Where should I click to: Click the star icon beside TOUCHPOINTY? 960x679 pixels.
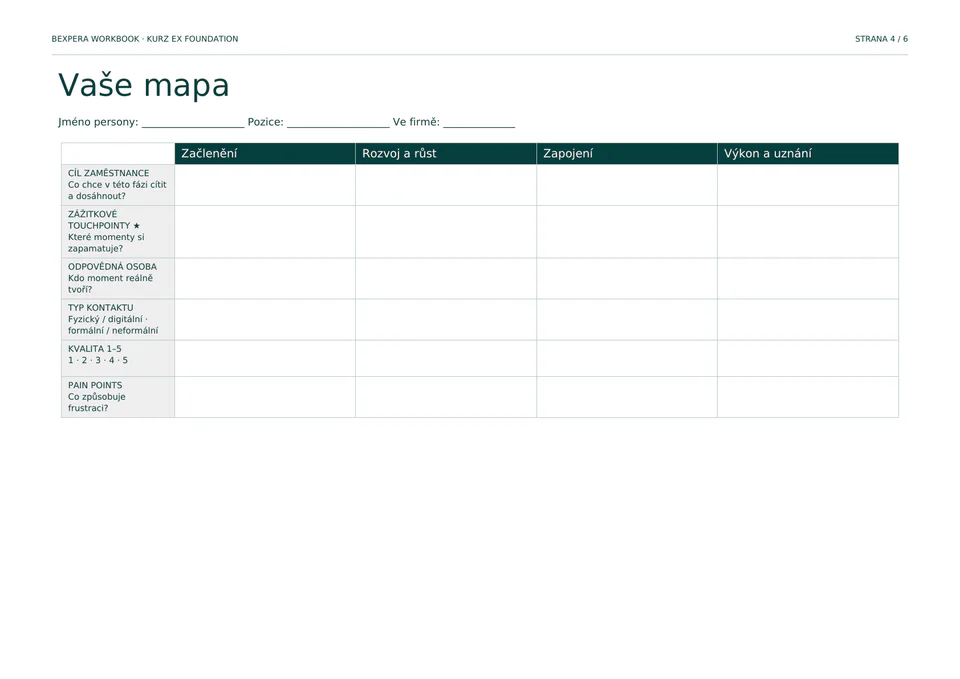137,226
